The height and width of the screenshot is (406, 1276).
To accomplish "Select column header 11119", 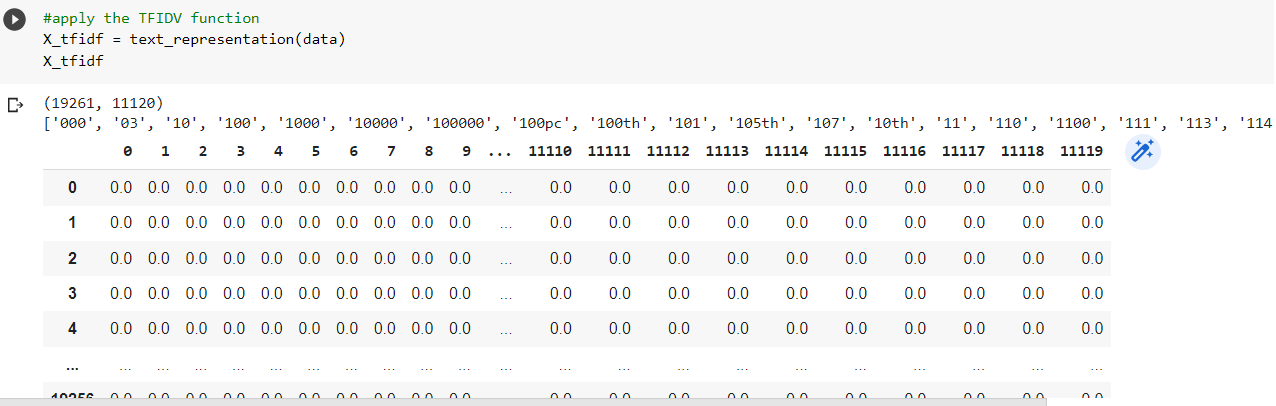I will [1081, 152].
